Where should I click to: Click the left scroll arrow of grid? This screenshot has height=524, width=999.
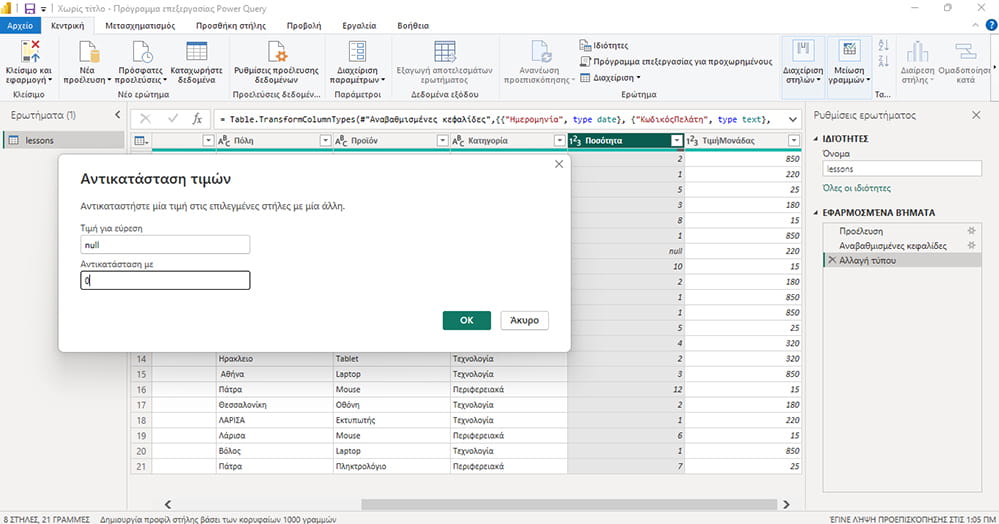(x=168, y=504)
